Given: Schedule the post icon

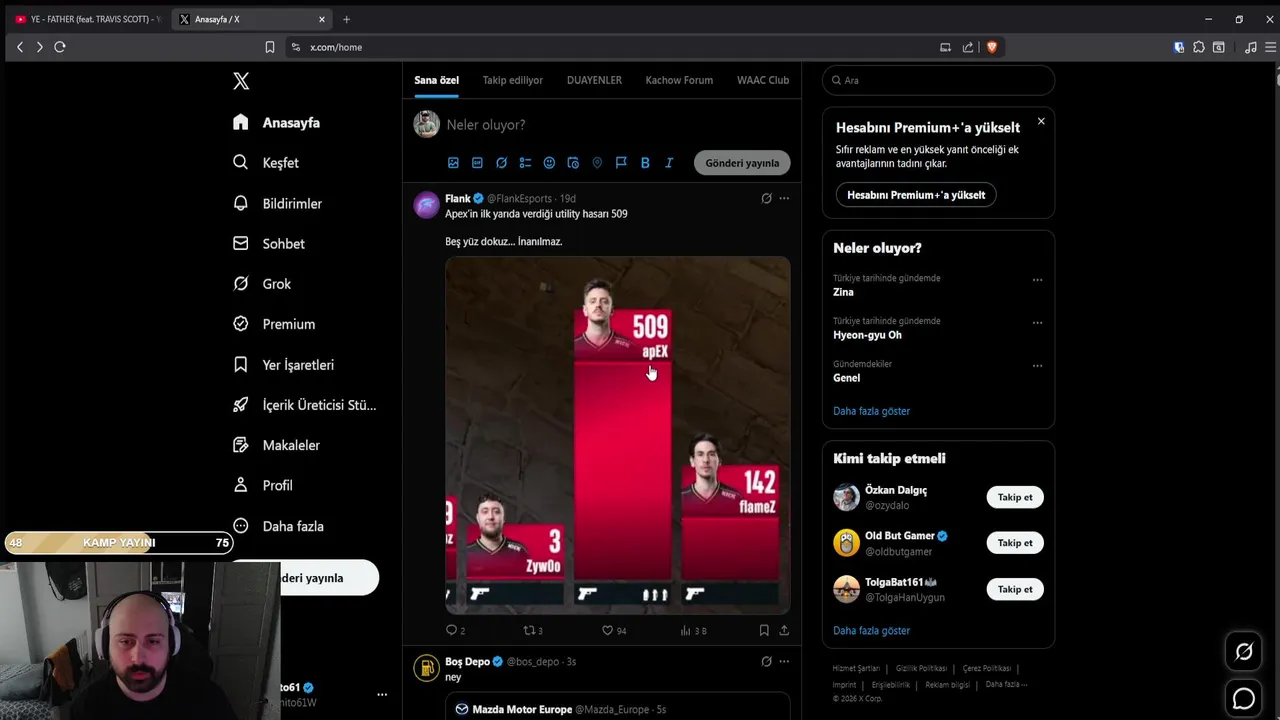Looking at the screenshot, I should click(573, 163).
